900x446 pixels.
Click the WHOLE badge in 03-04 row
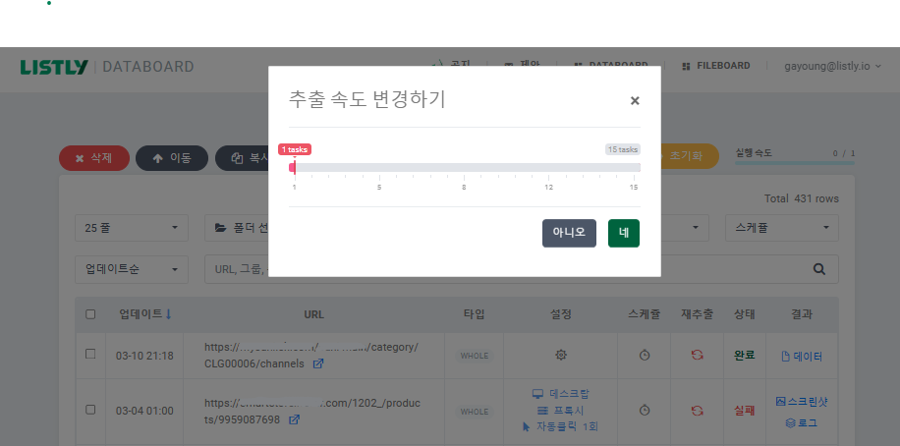point(475,412)
